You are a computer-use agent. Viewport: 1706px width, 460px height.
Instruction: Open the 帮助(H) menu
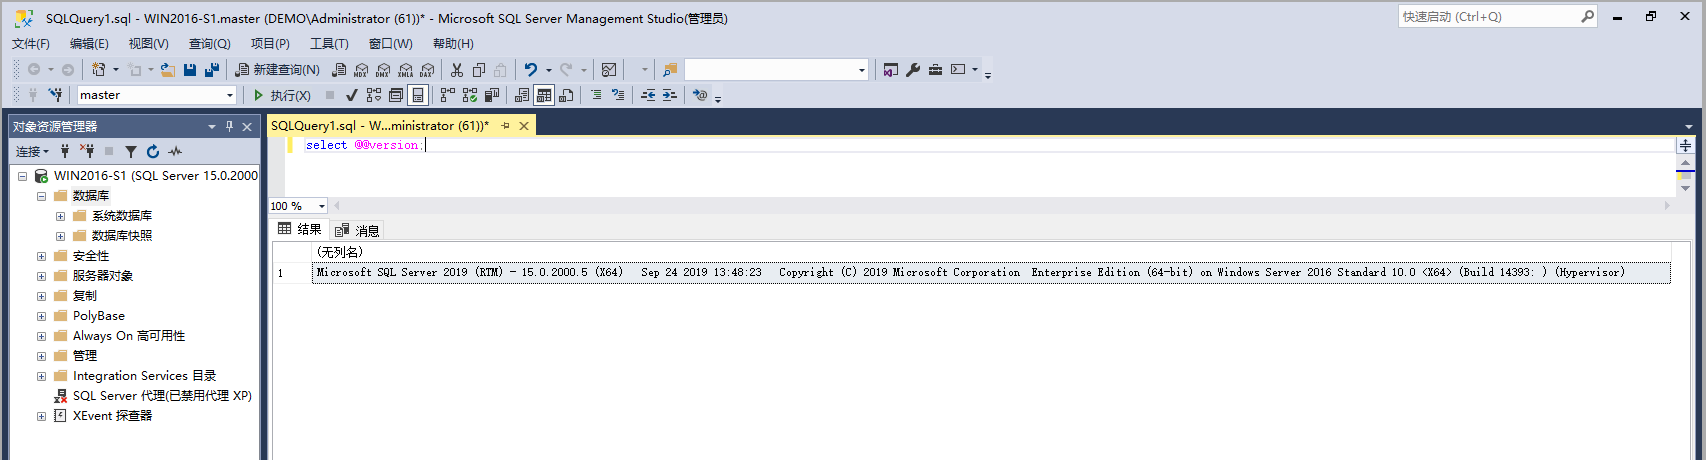453,44
